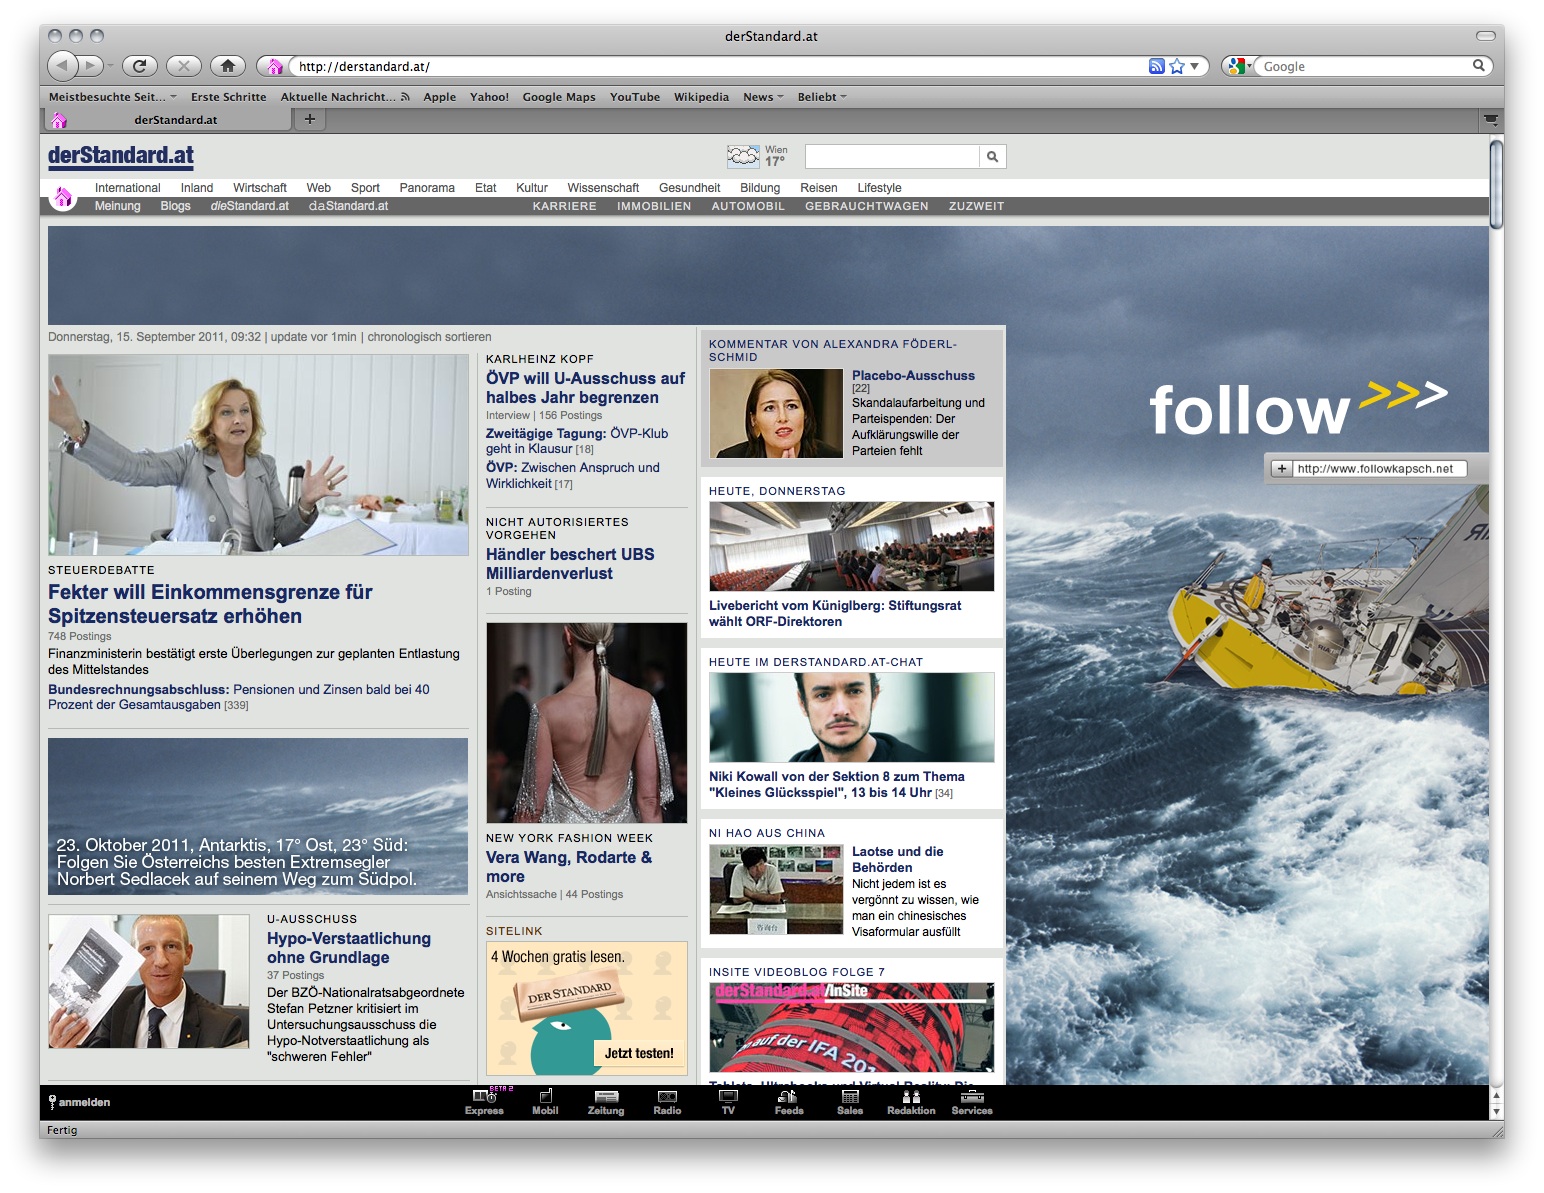The height and width of the screenshot is (1193, 1544).
Task: Click the RSS feed icon in address bar
Action: pos(1156,66)
